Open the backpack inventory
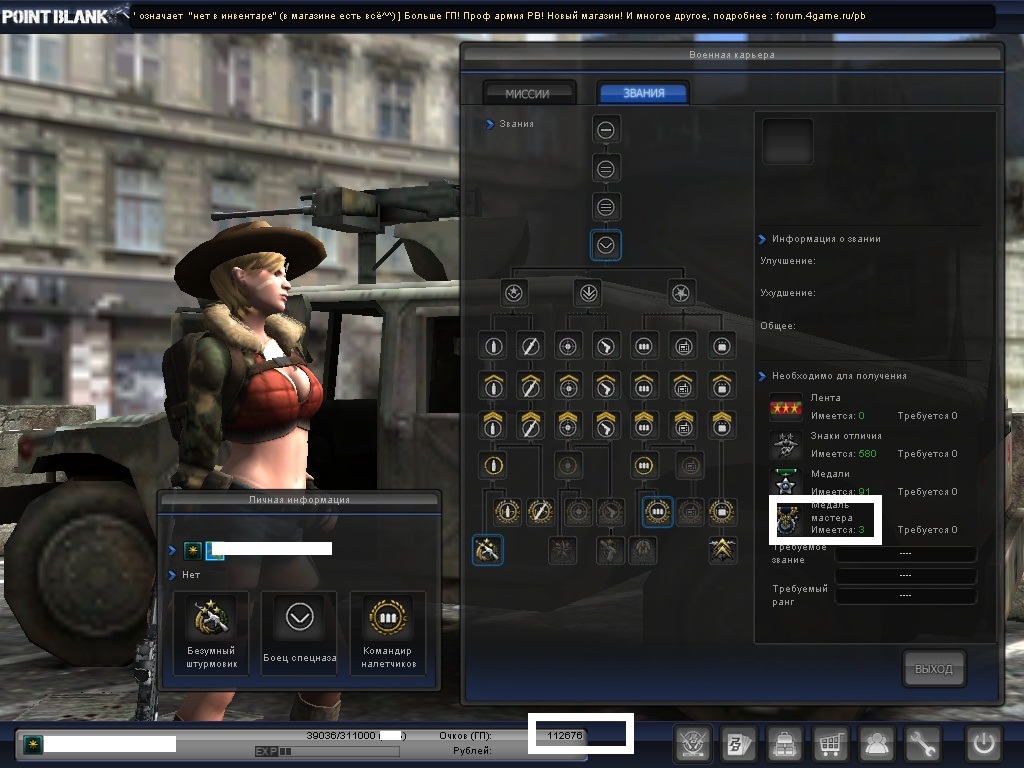Screen dimensions: 1024x768 coord(784,743)
